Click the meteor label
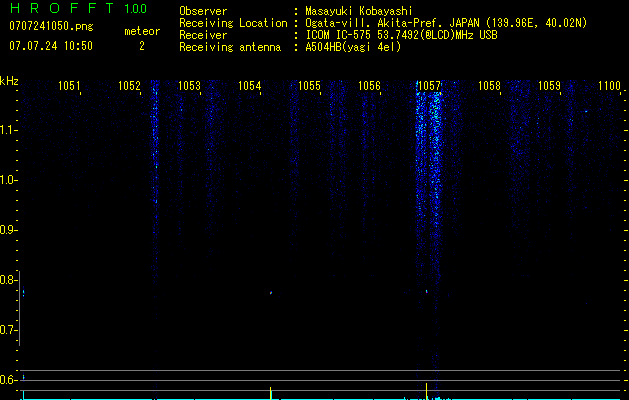 click(142, 31)
